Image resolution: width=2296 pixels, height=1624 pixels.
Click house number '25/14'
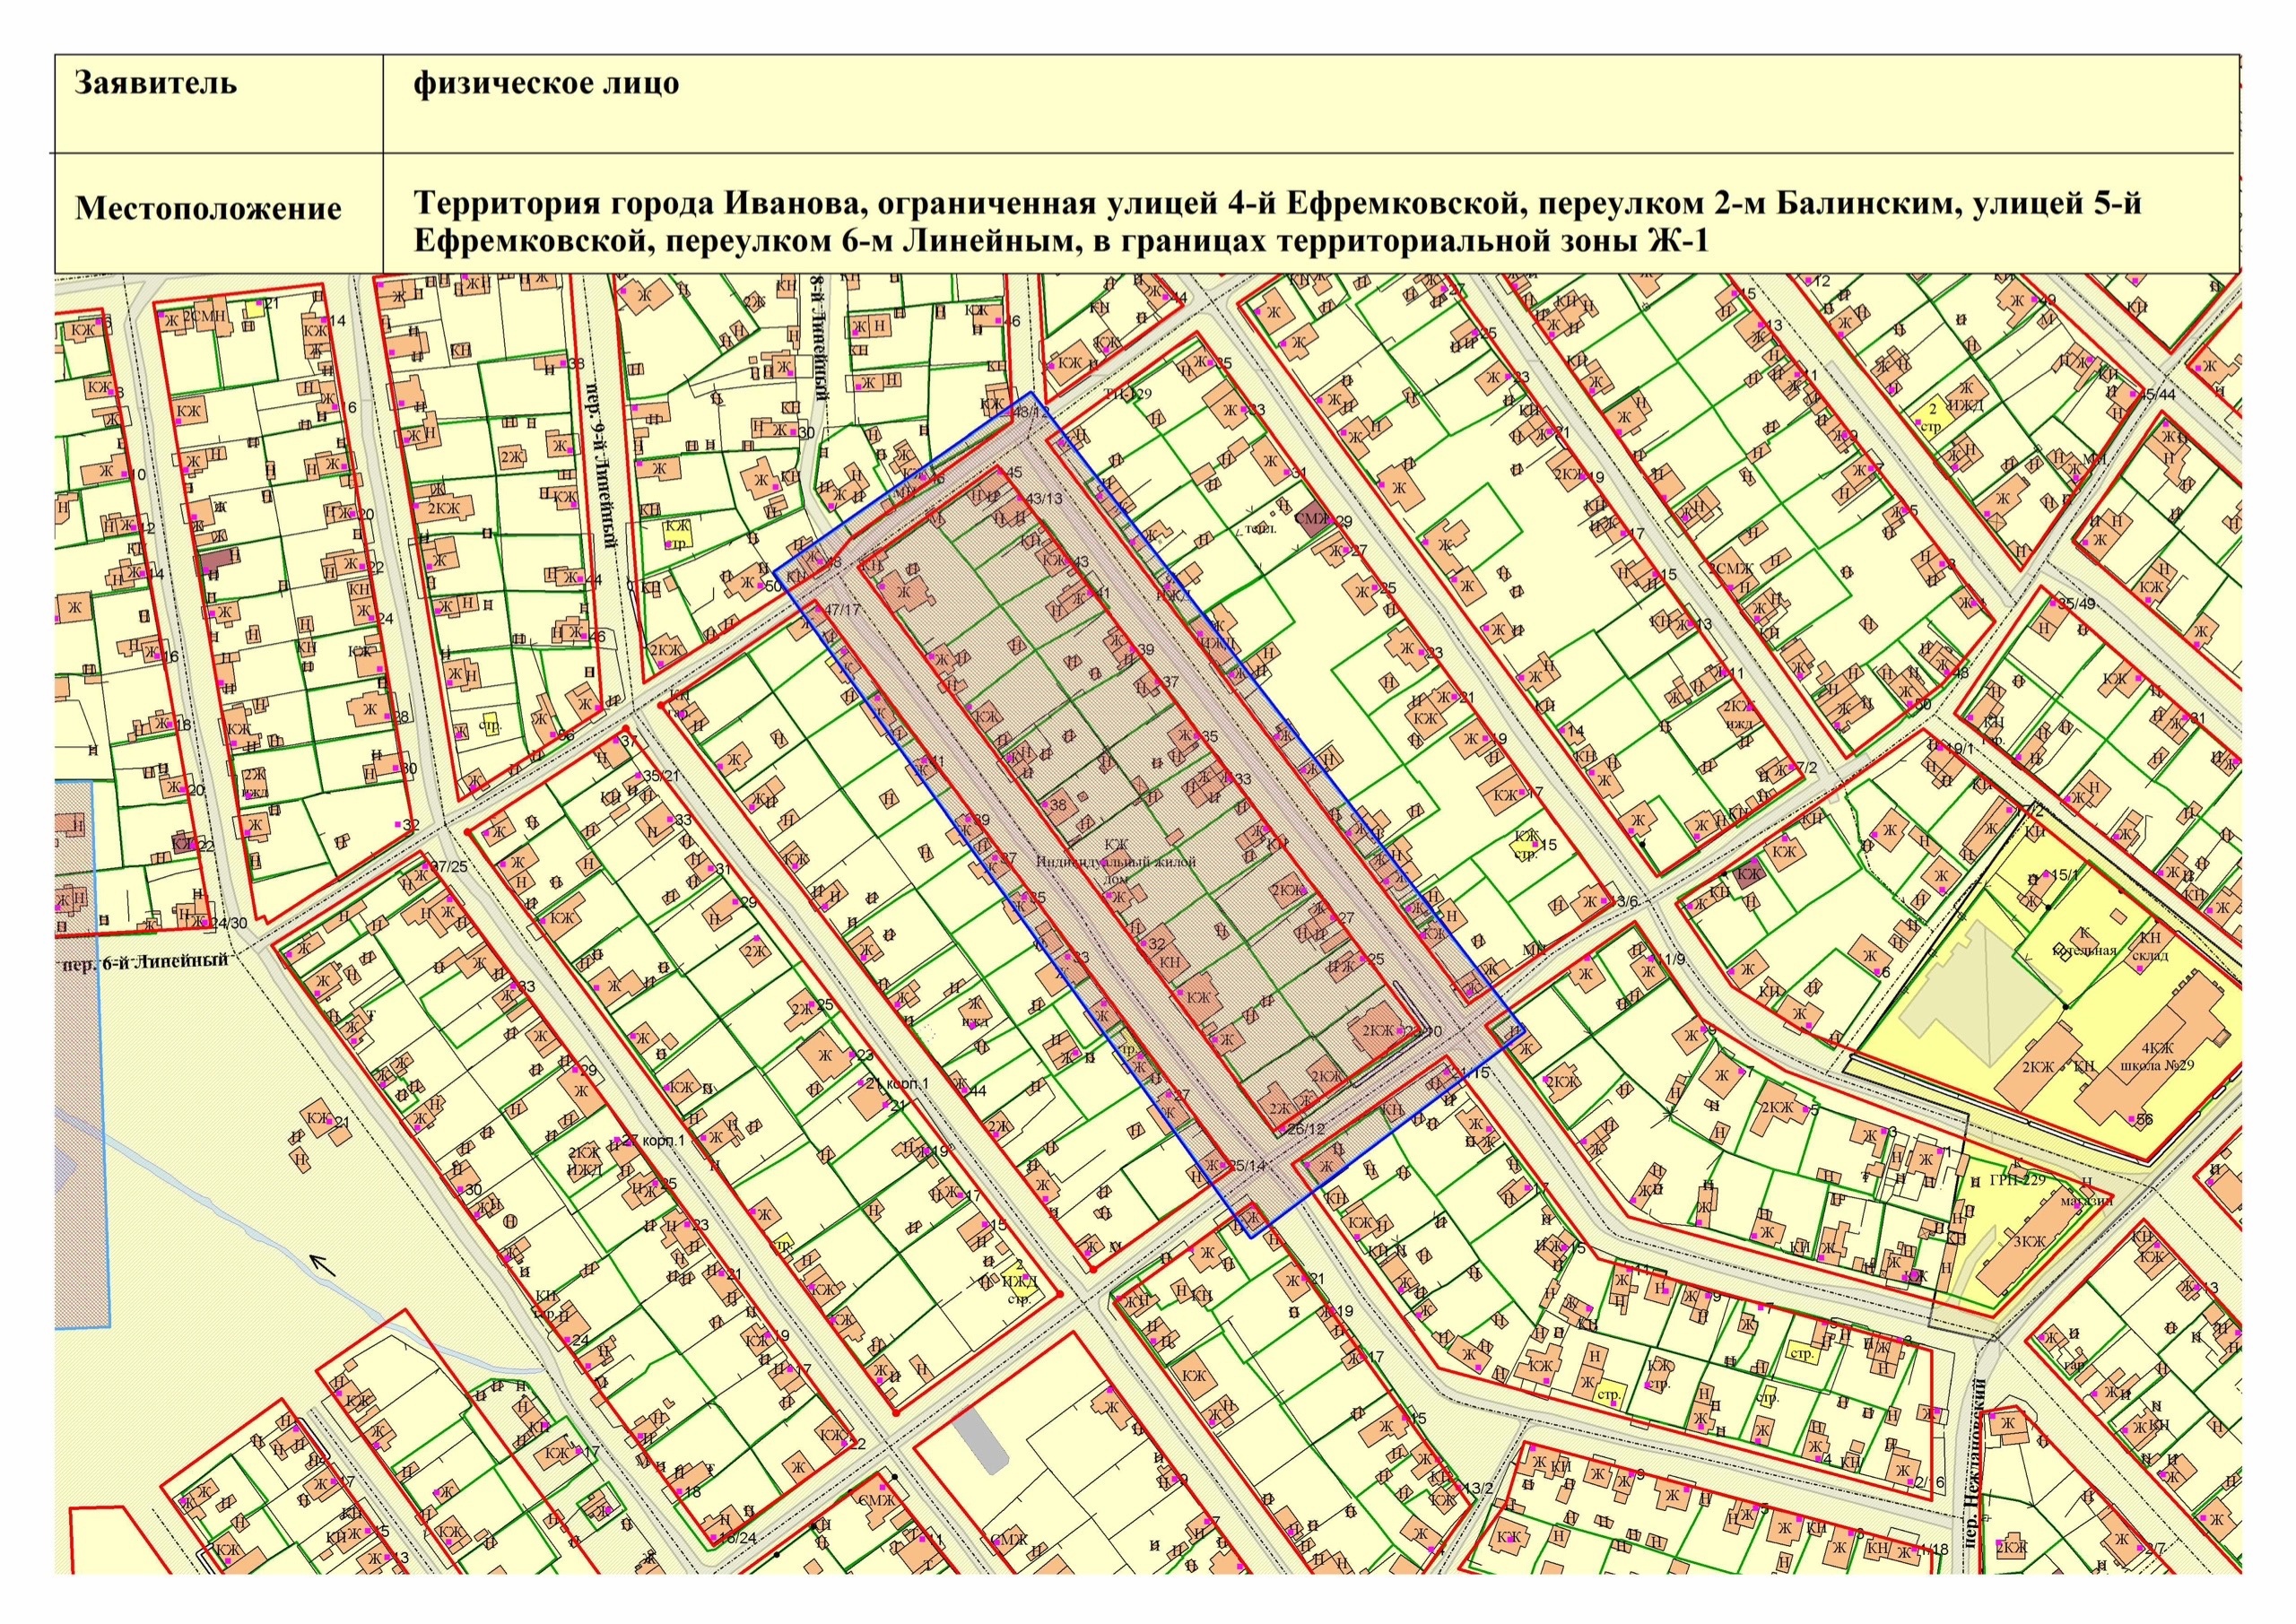(1246, 1165)
